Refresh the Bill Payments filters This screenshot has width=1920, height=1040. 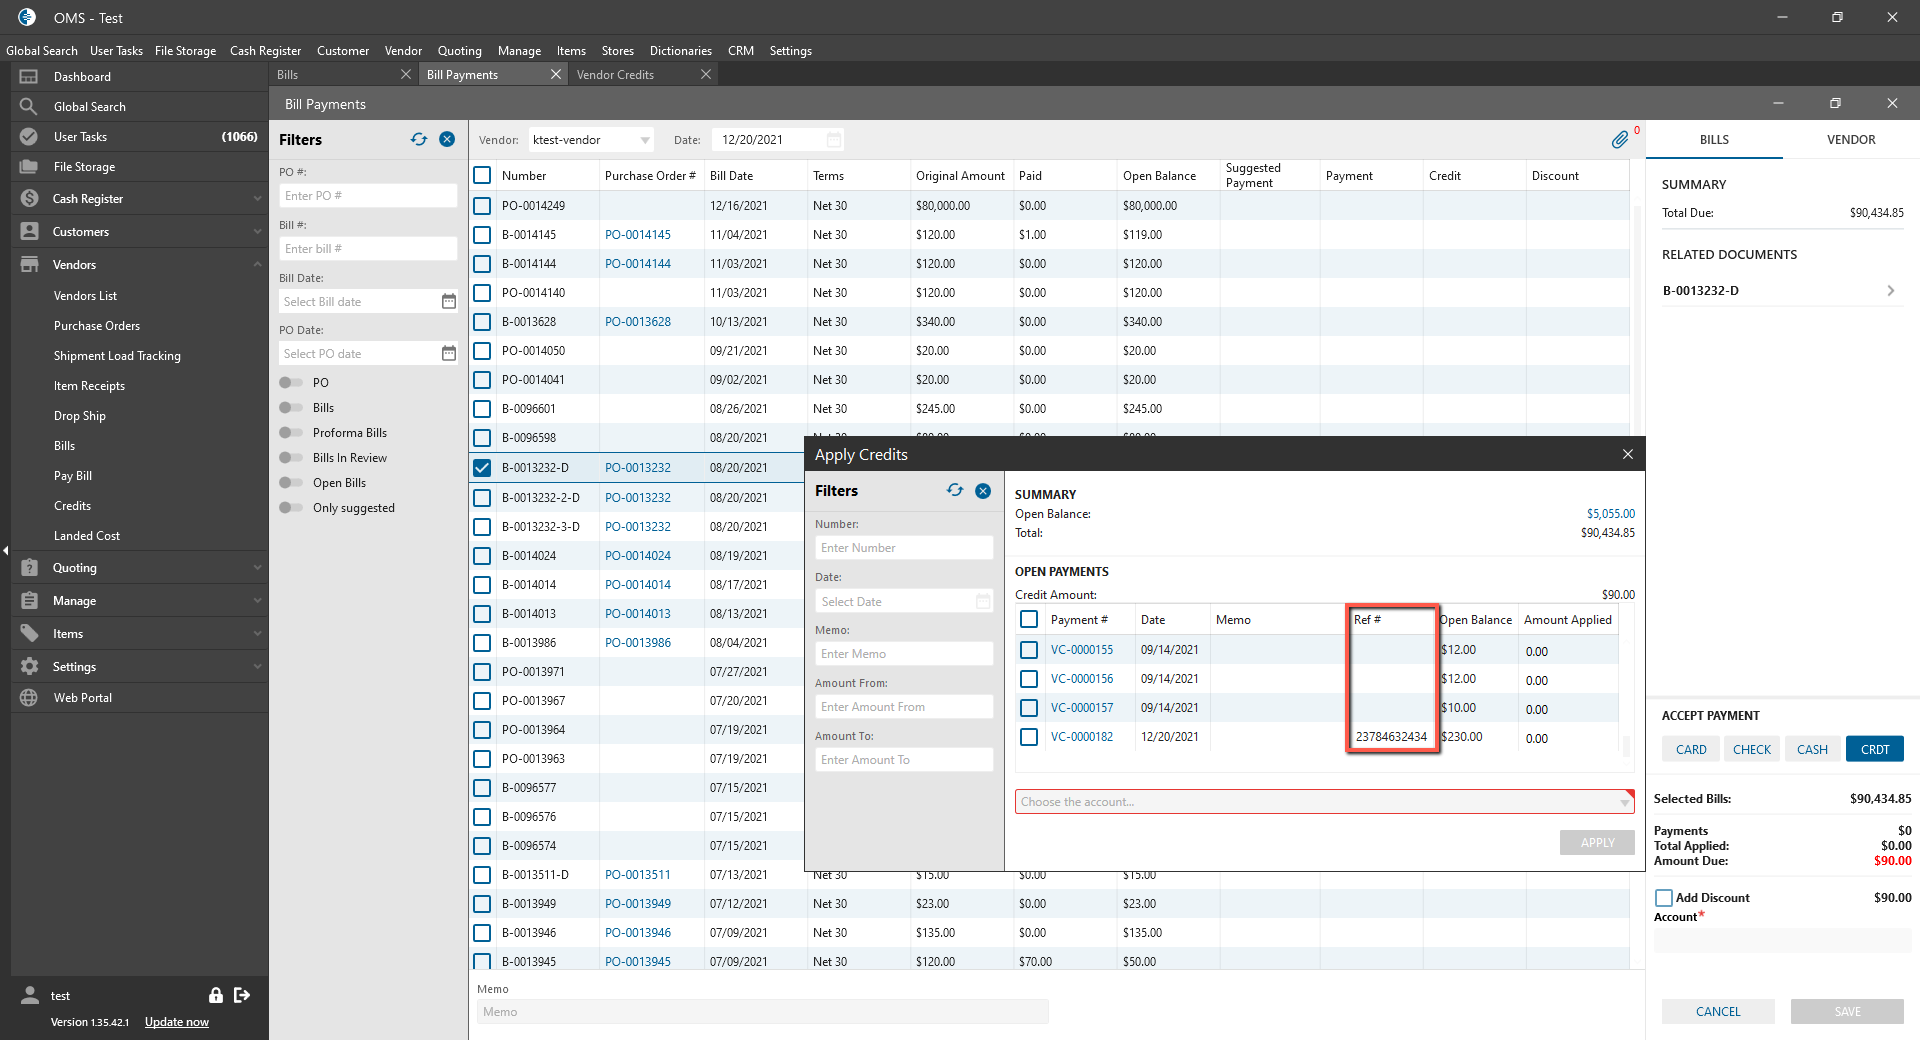[419, 140]
